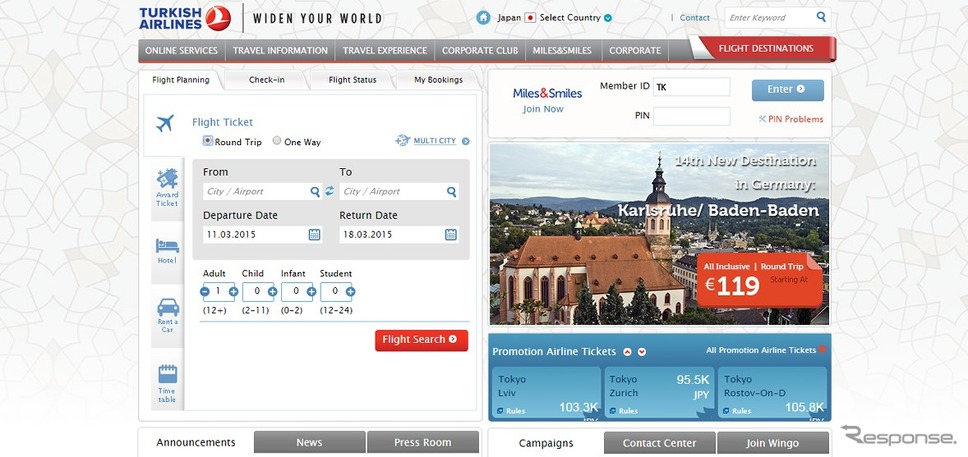The image size is (968, 457).
Task: Switch to the Contact Center tab
Action: click(659, 443)
